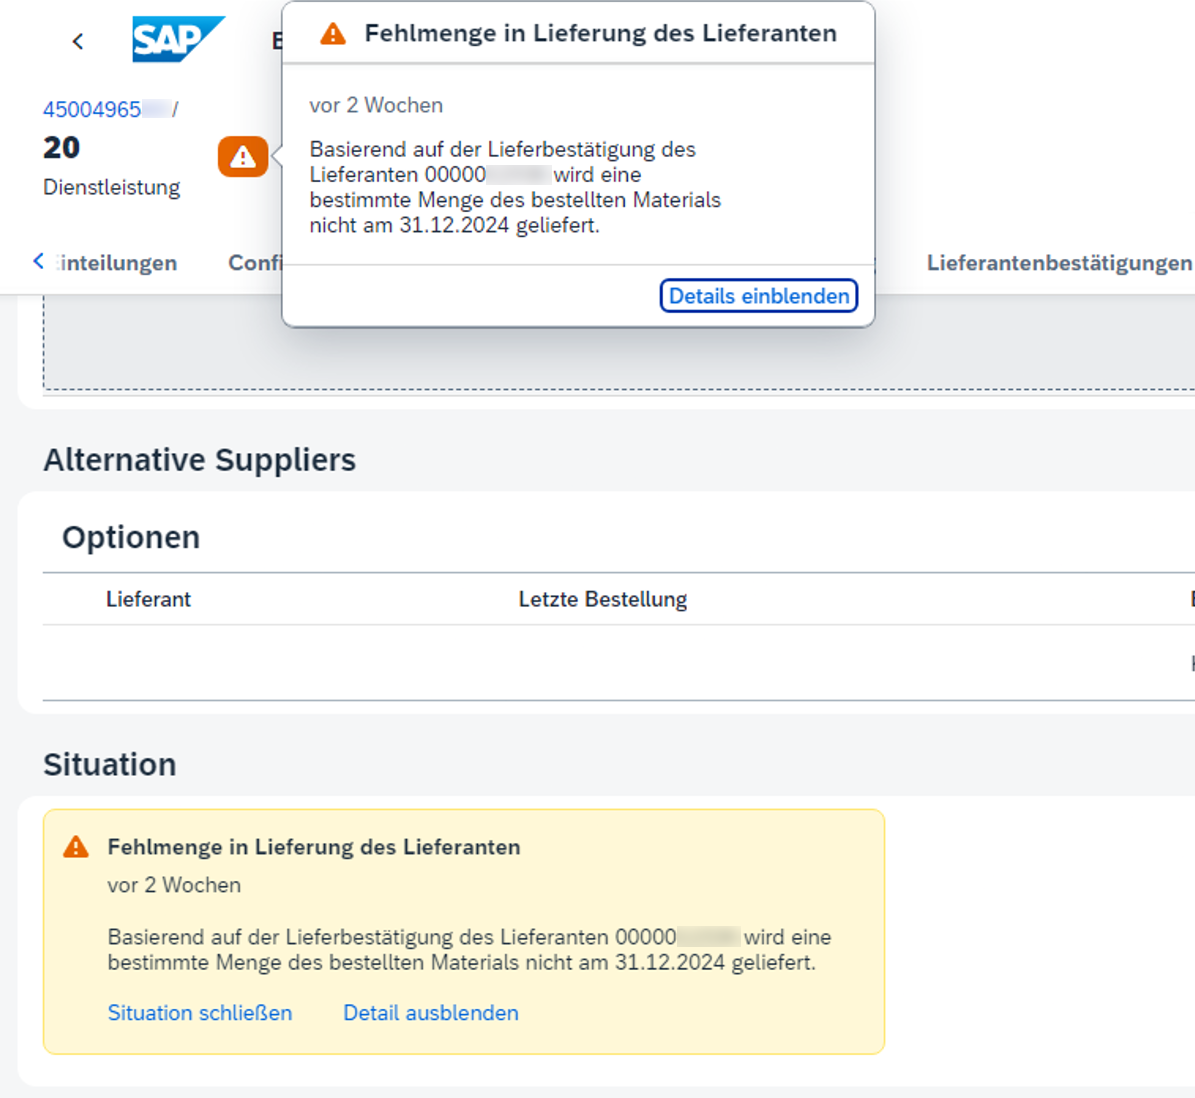Click the Situation schließen link
The height and width of the screenshot is (1098, 1195).
click(200, 1013)
